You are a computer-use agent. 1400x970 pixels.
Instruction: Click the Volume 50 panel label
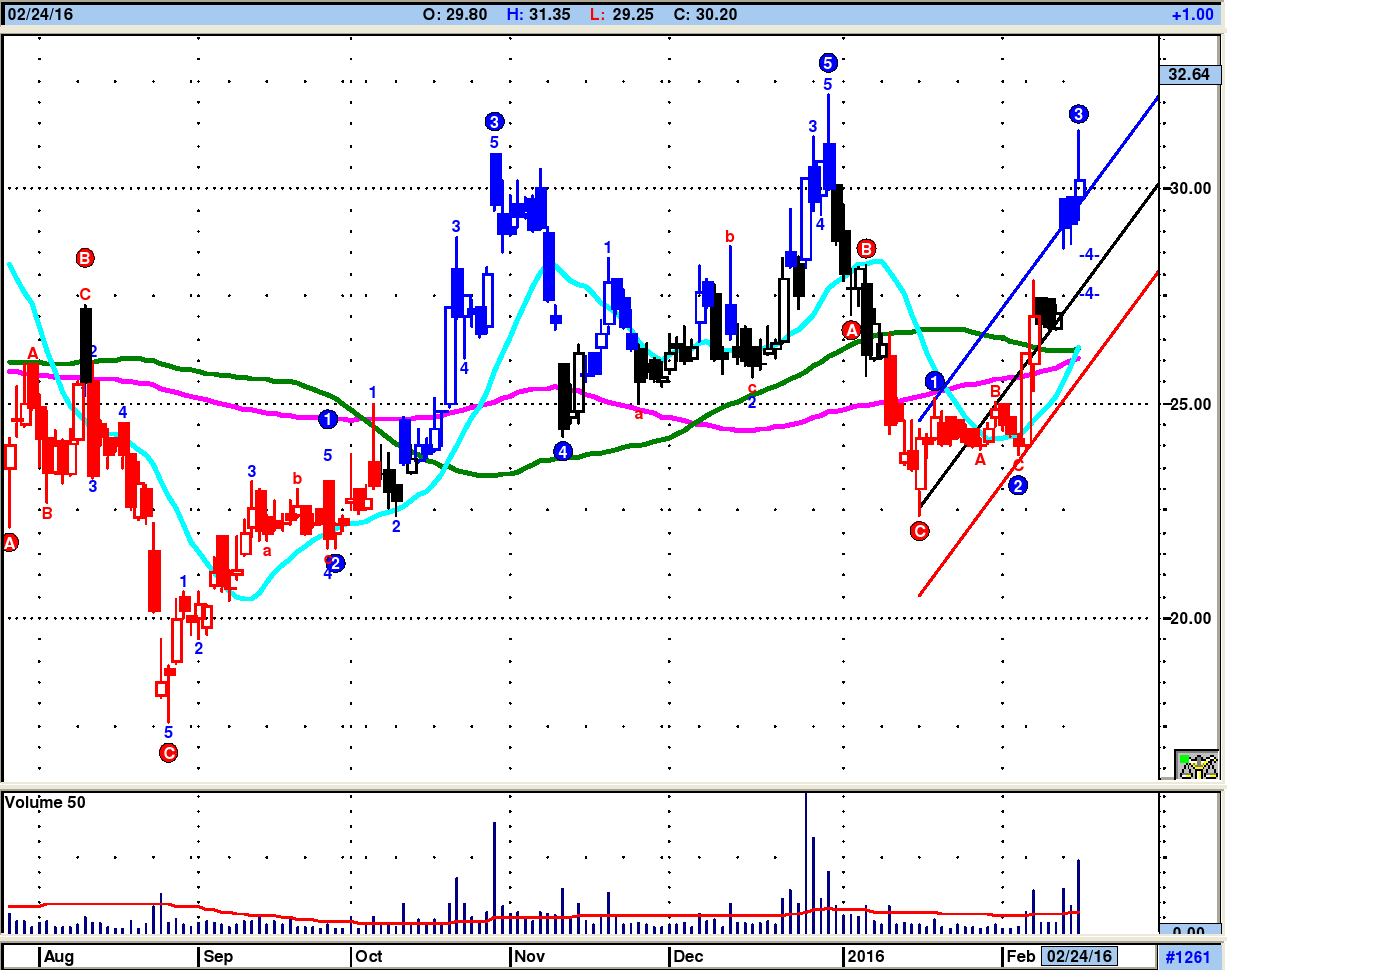click(x=45, y=802)
